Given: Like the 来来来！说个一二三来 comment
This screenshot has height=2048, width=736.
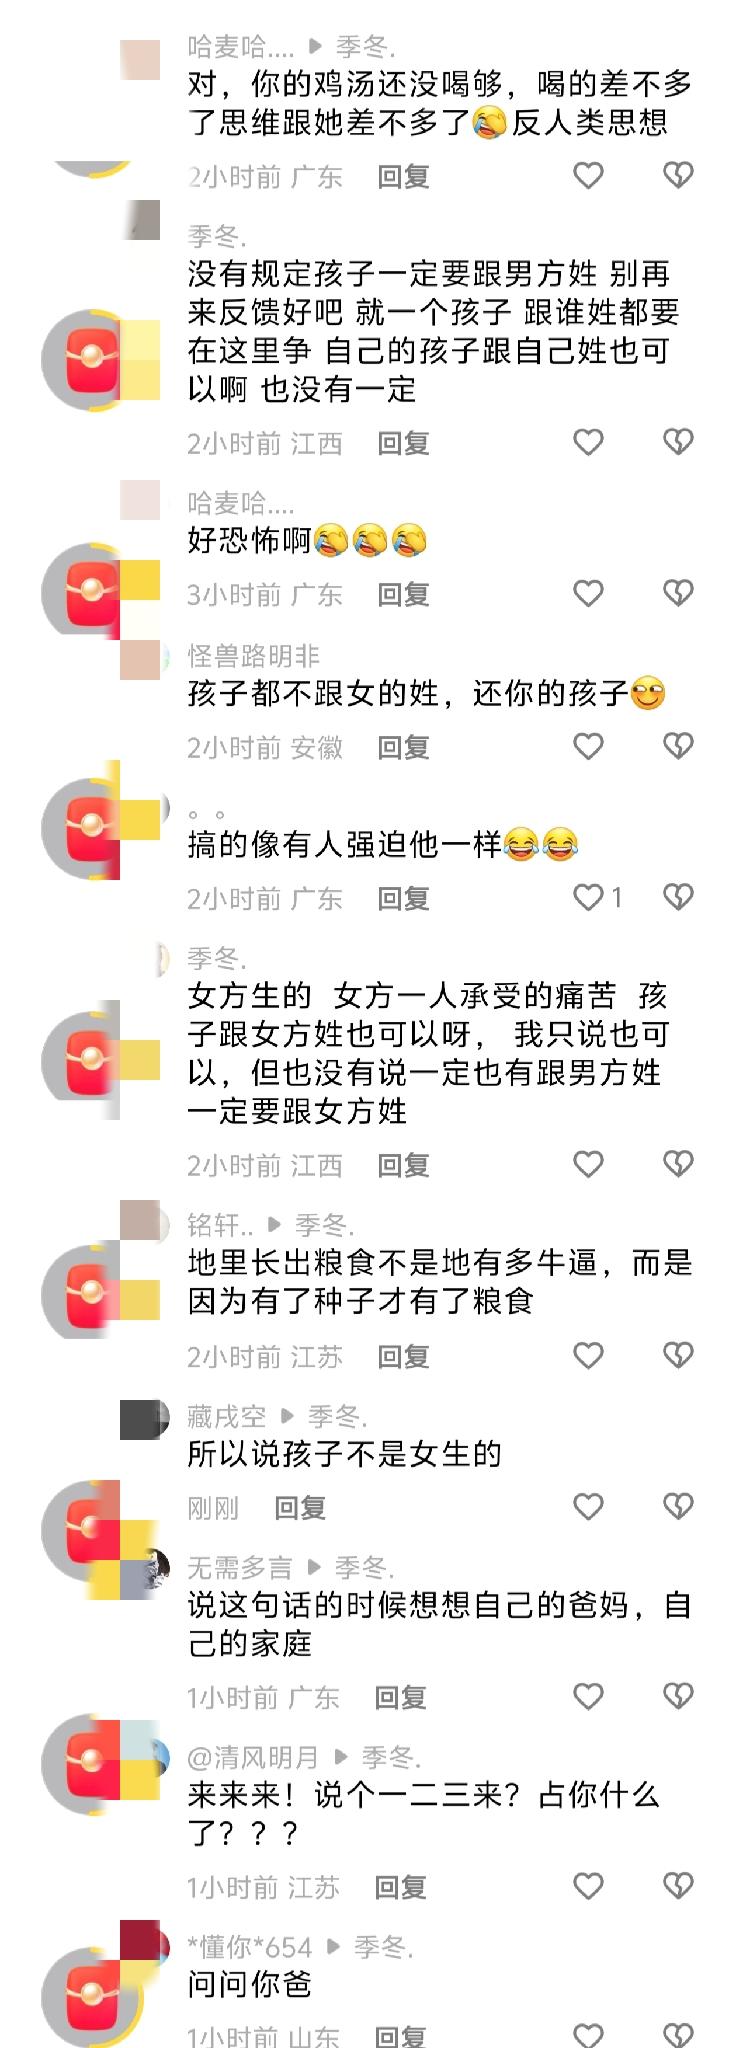Looking at the screenshot, I should point(588,1886).
